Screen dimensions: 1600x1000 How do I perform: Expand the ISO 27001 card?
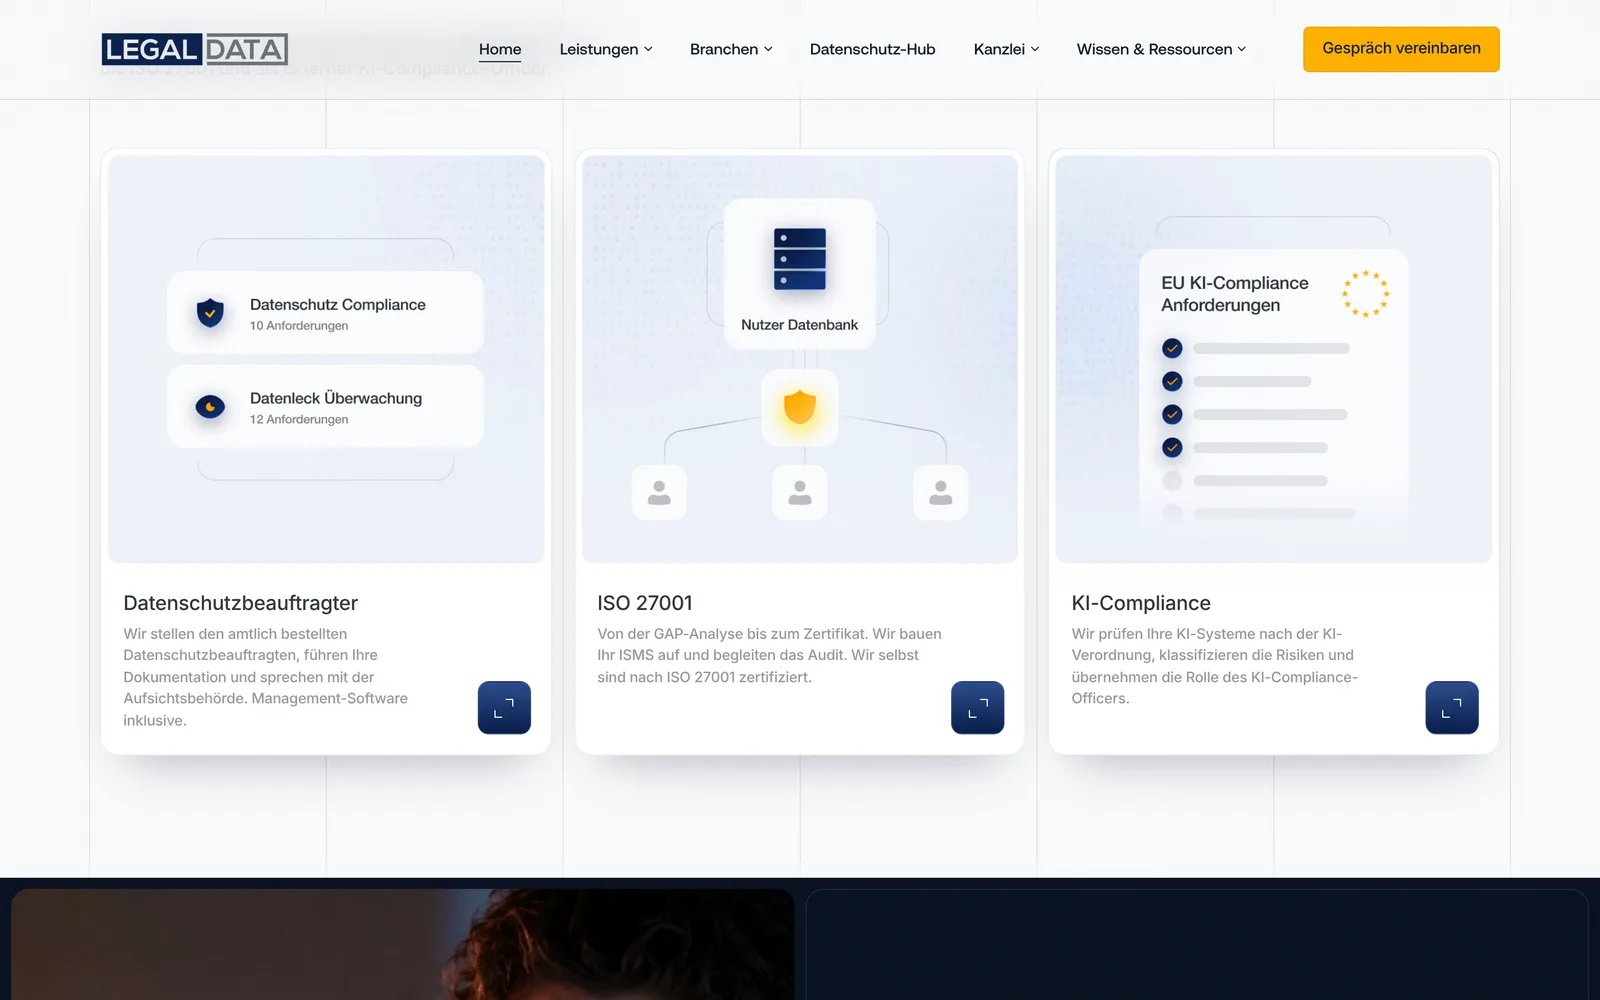click(x=977, y=708)
